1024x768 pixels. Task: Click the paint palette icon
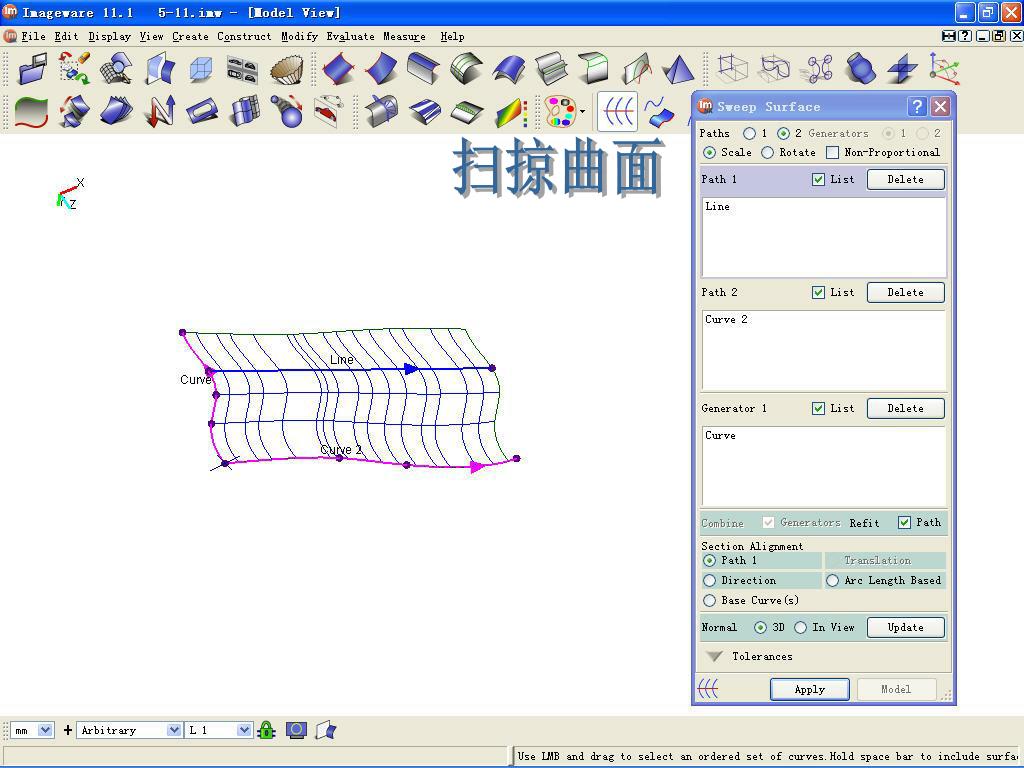click(x=560, y=112)
